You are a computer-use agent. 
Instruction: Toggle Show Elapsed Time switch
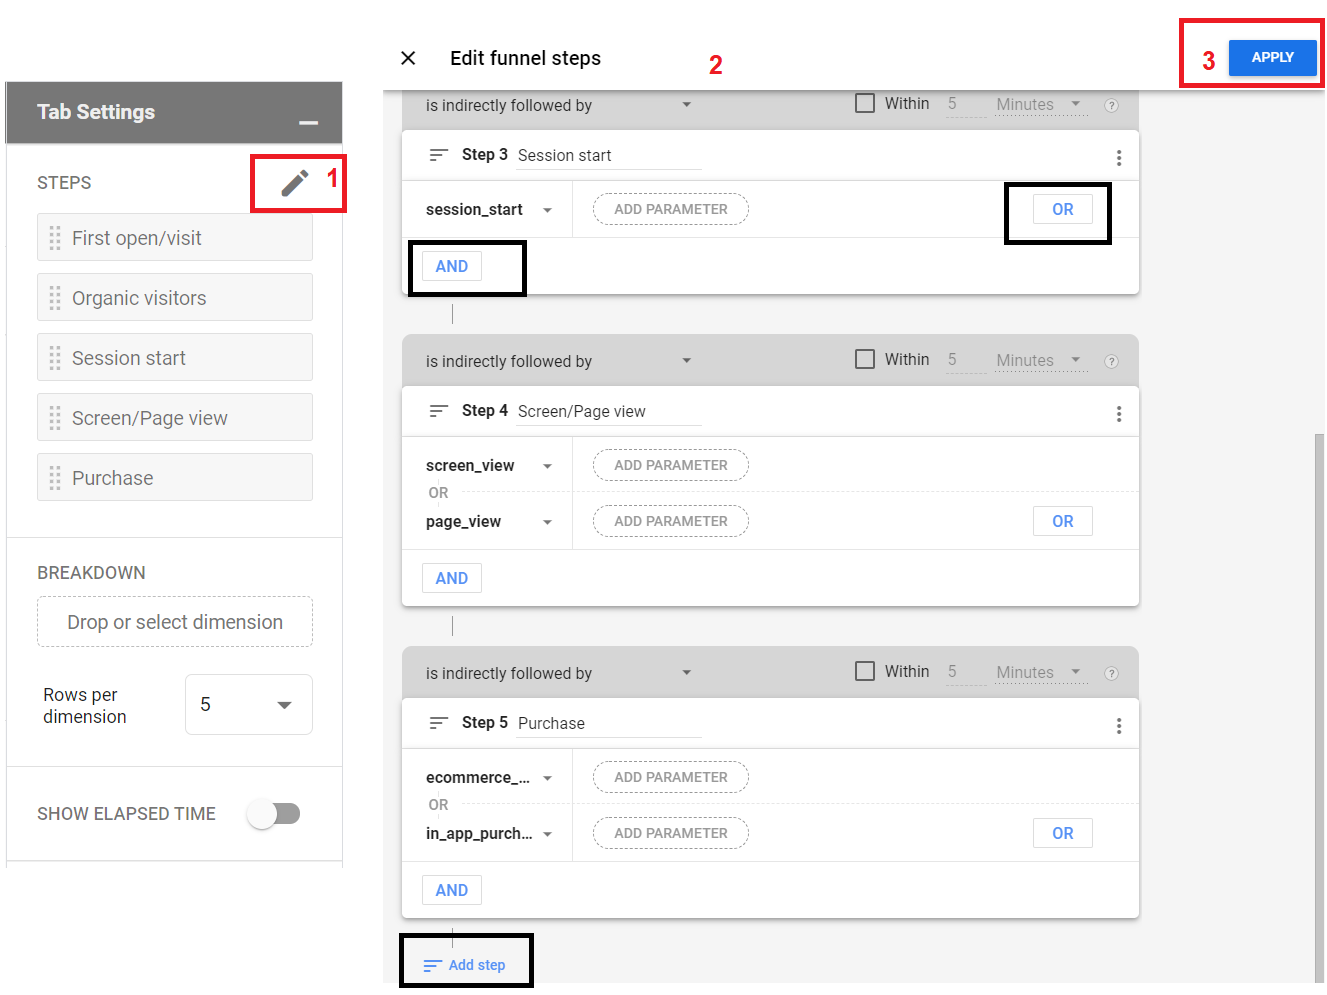[x=274, y=814]
